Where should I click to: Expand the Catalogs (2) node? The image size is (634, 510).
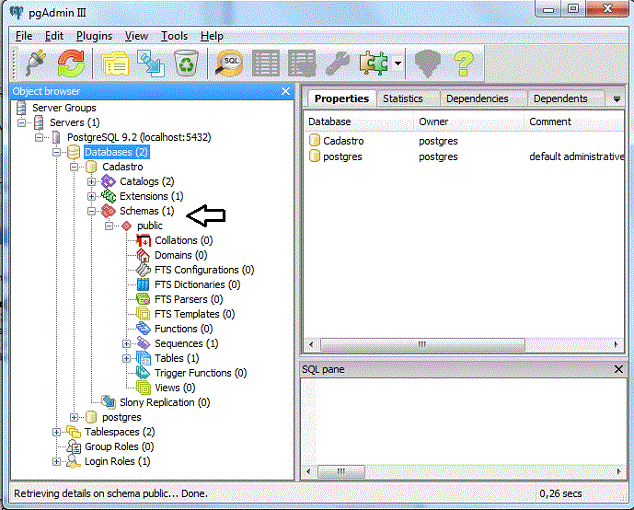point(91,182)
